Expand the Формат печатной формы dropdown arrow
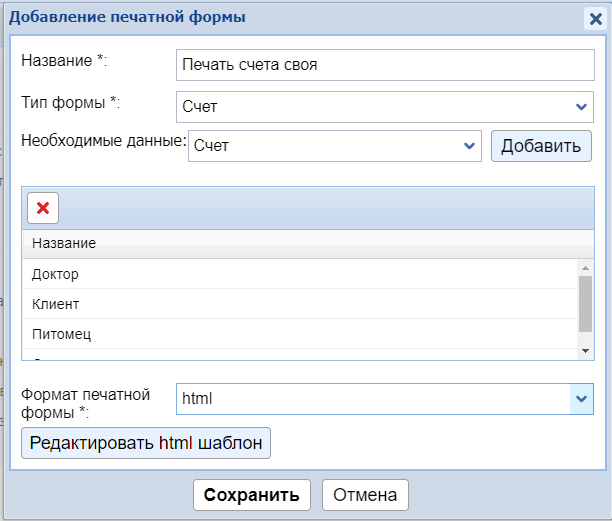This screenshot has height=521, width=612. 581,399
